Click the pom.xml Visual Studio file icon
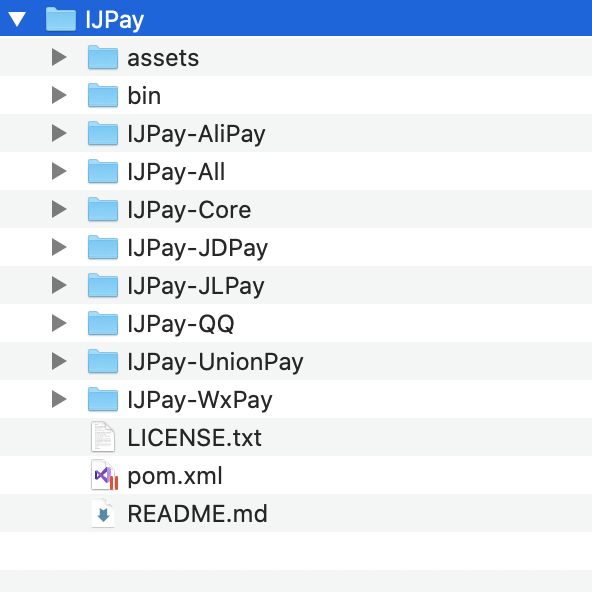The height and width of the screenshot is (592, 592). coord(105,475)
